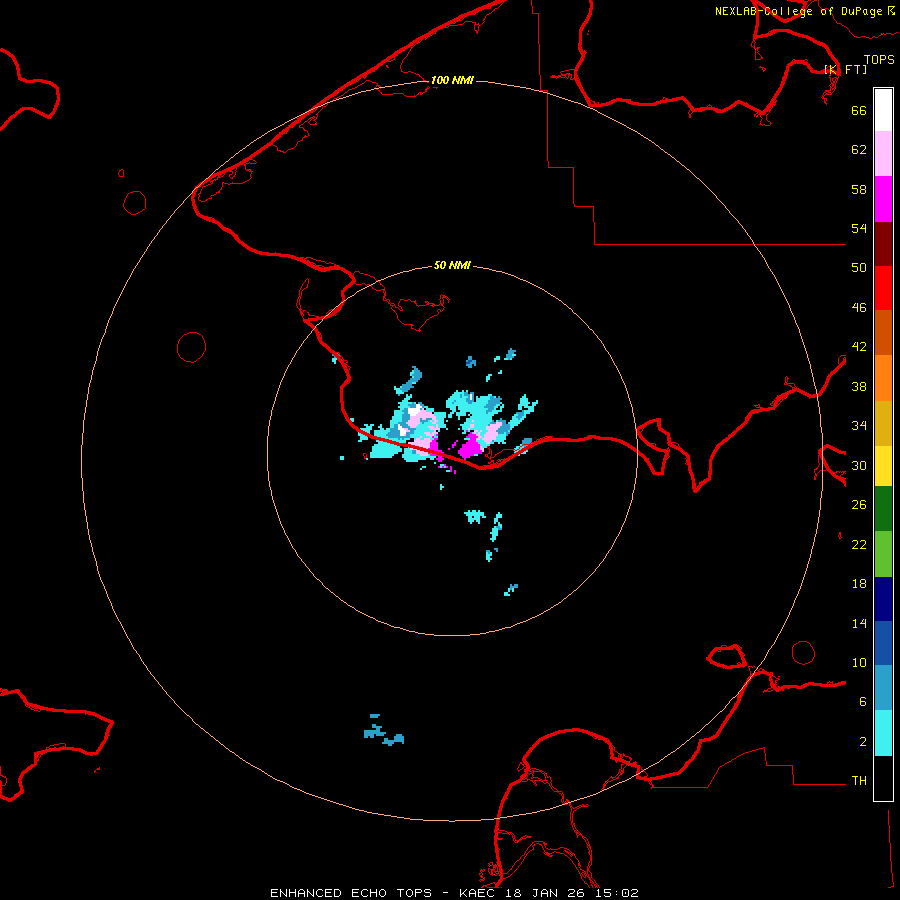Click the '46' legend value
The width and height of the screenshot is (900, 900).
(859, 307)
